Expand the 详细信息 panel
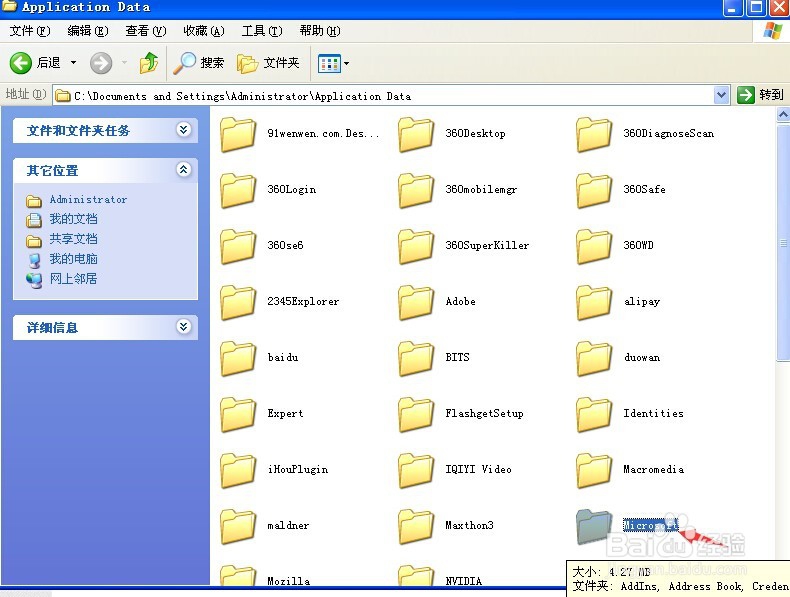 (x=183, y=327)
